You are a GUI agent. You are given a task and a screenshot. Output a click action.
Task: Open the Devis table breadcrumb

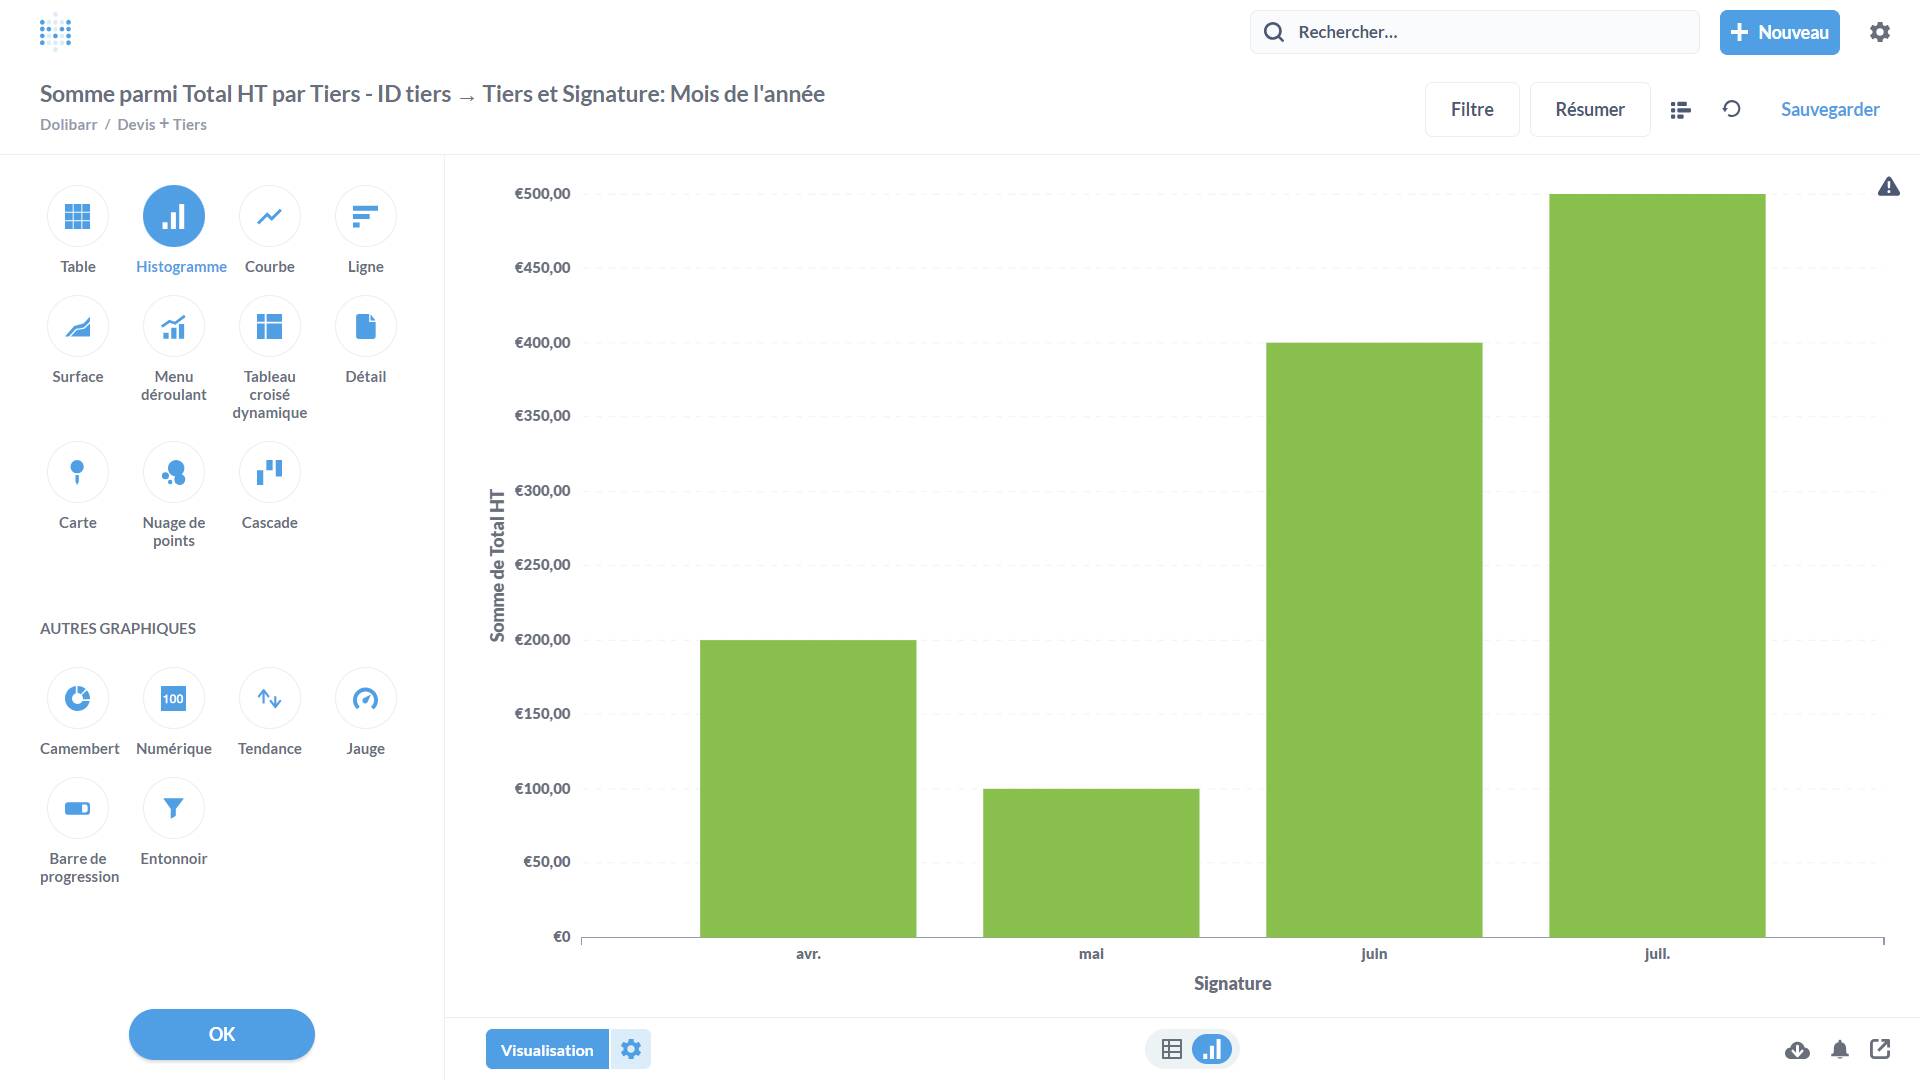(x=136, y=124)
